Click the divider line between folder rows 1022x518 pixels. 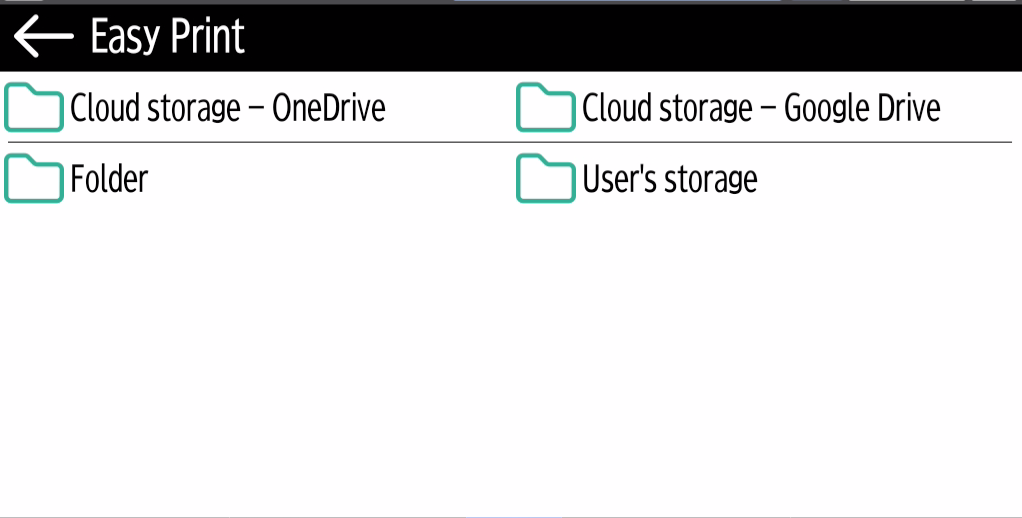pyautogui.click(x=510, y=143)
